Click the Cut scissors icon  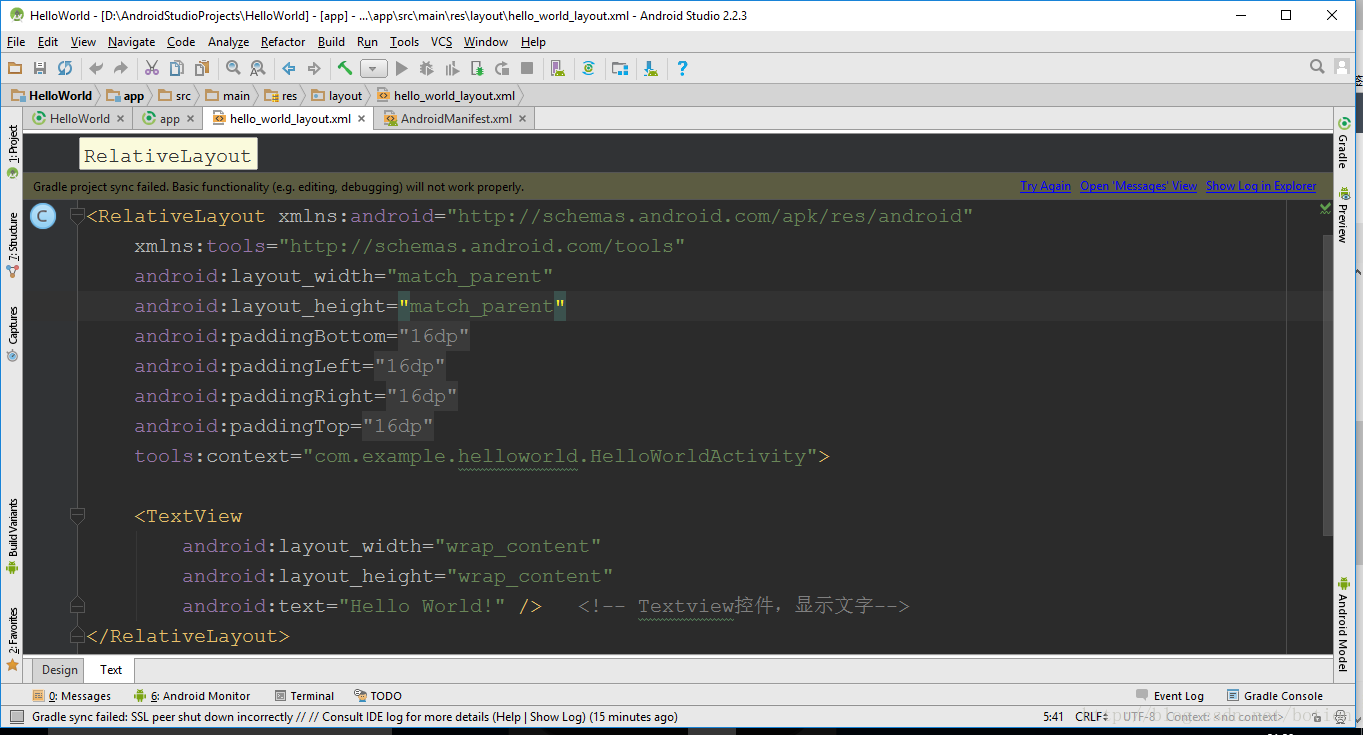pyautogui.click(x=152, y=68)
